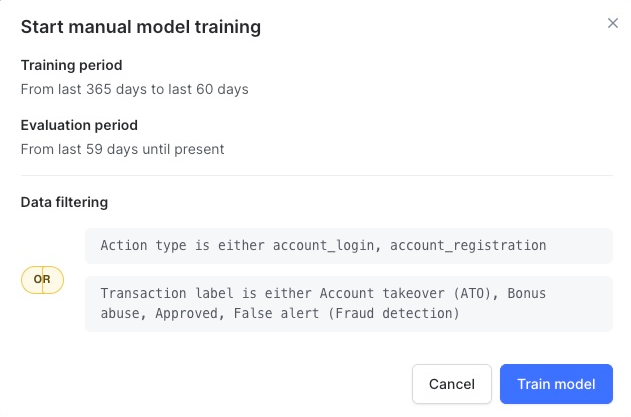Click the yellow OR operator badge
The height and width of the screenshot is (417, 631).
coord(42,279)
